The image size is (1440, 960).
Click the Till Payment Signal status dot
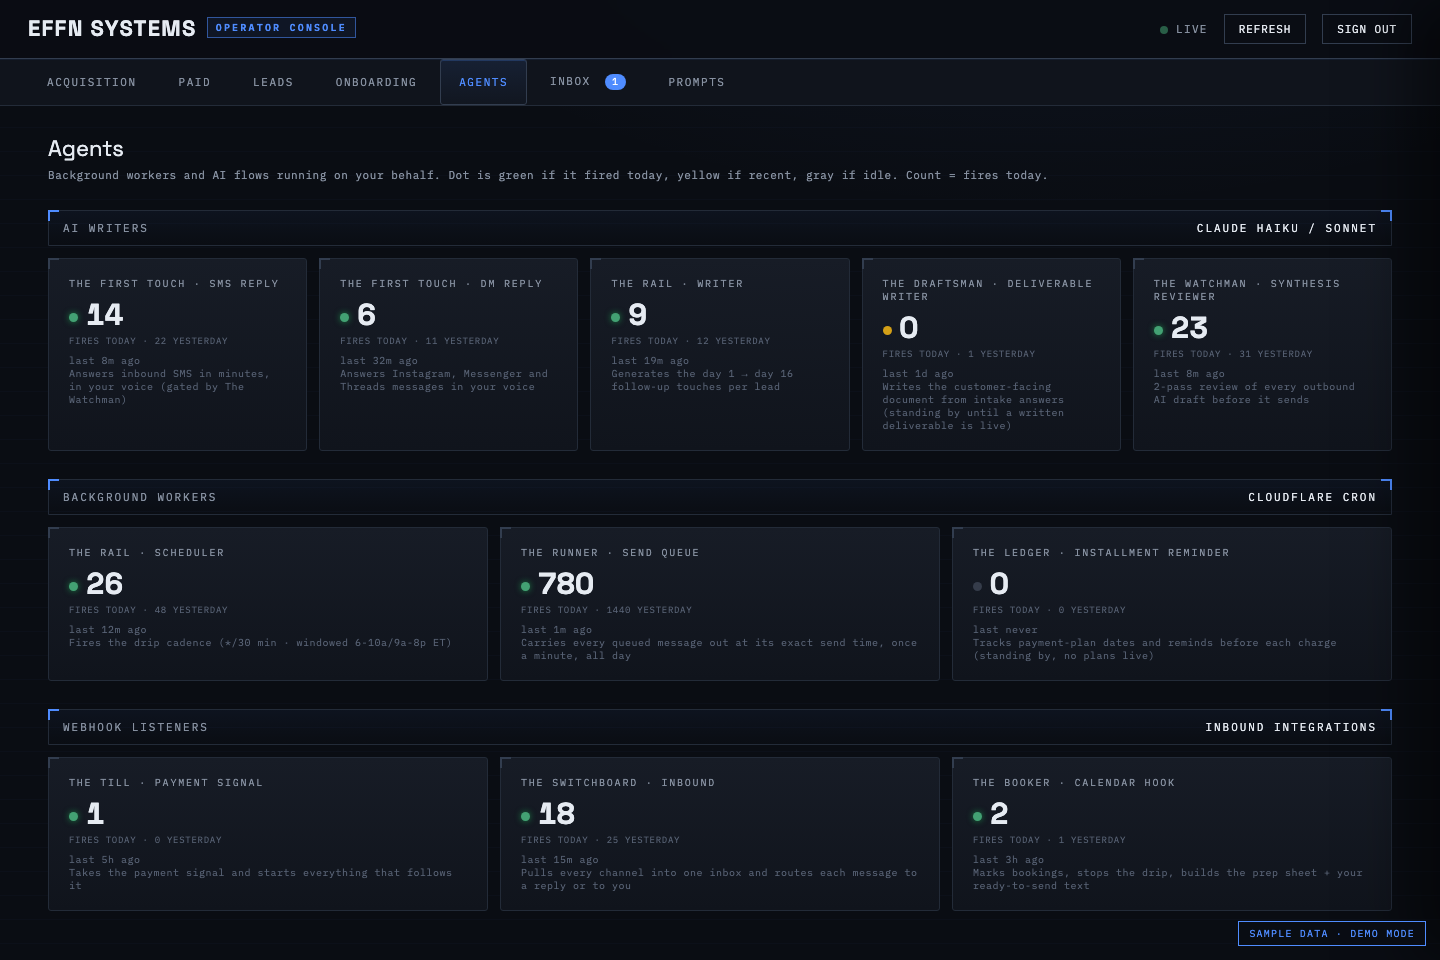[x=73, y=816]
